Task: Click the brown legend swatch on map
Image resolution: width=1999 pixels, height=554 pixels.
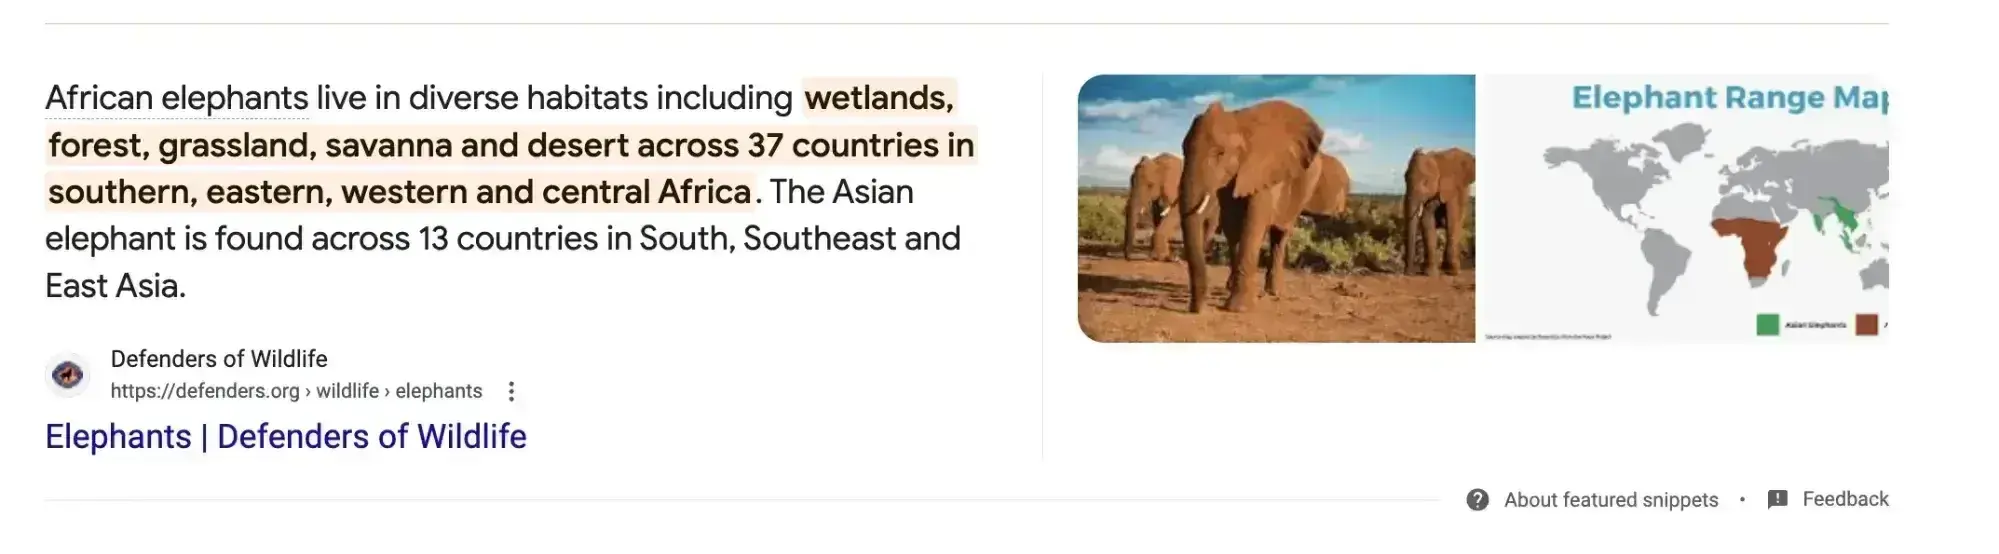Action: (1866, 325)
